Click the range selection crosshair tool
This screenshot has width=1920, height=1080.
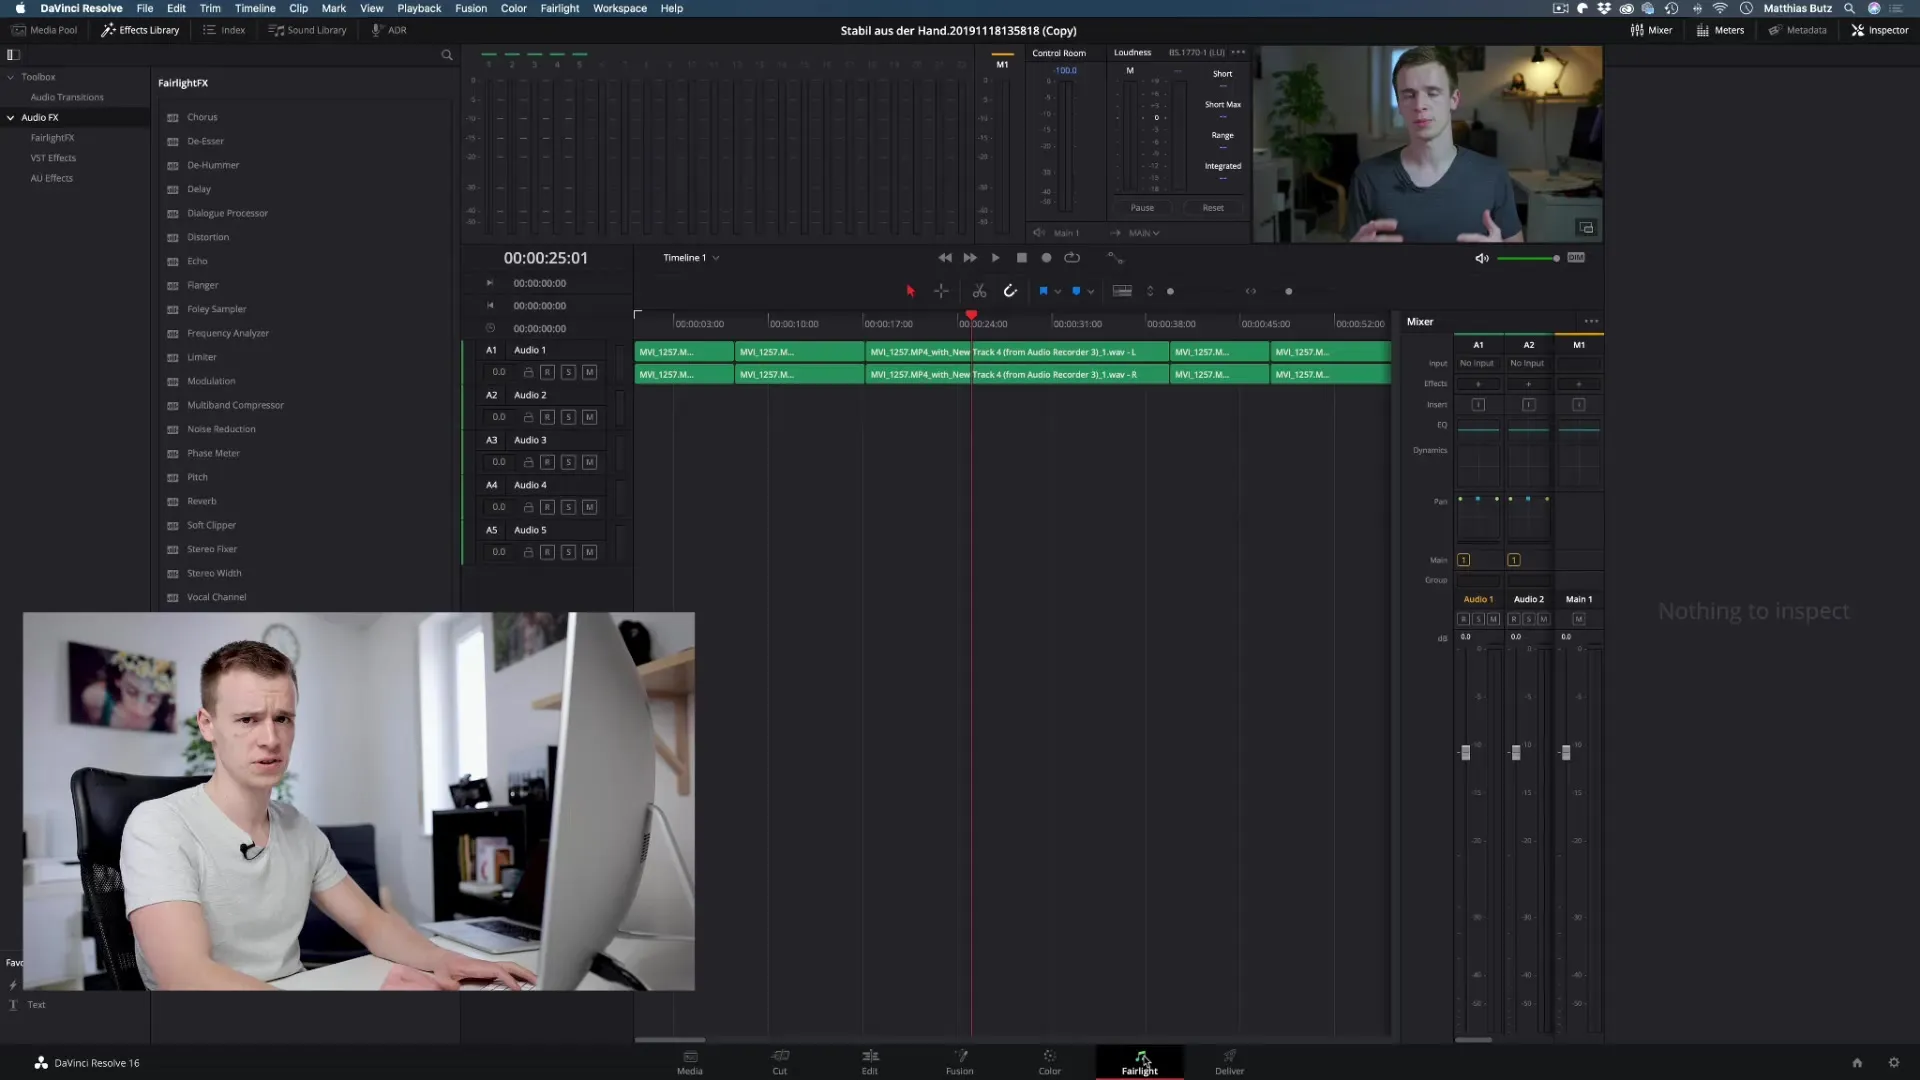tap(941, 291)
